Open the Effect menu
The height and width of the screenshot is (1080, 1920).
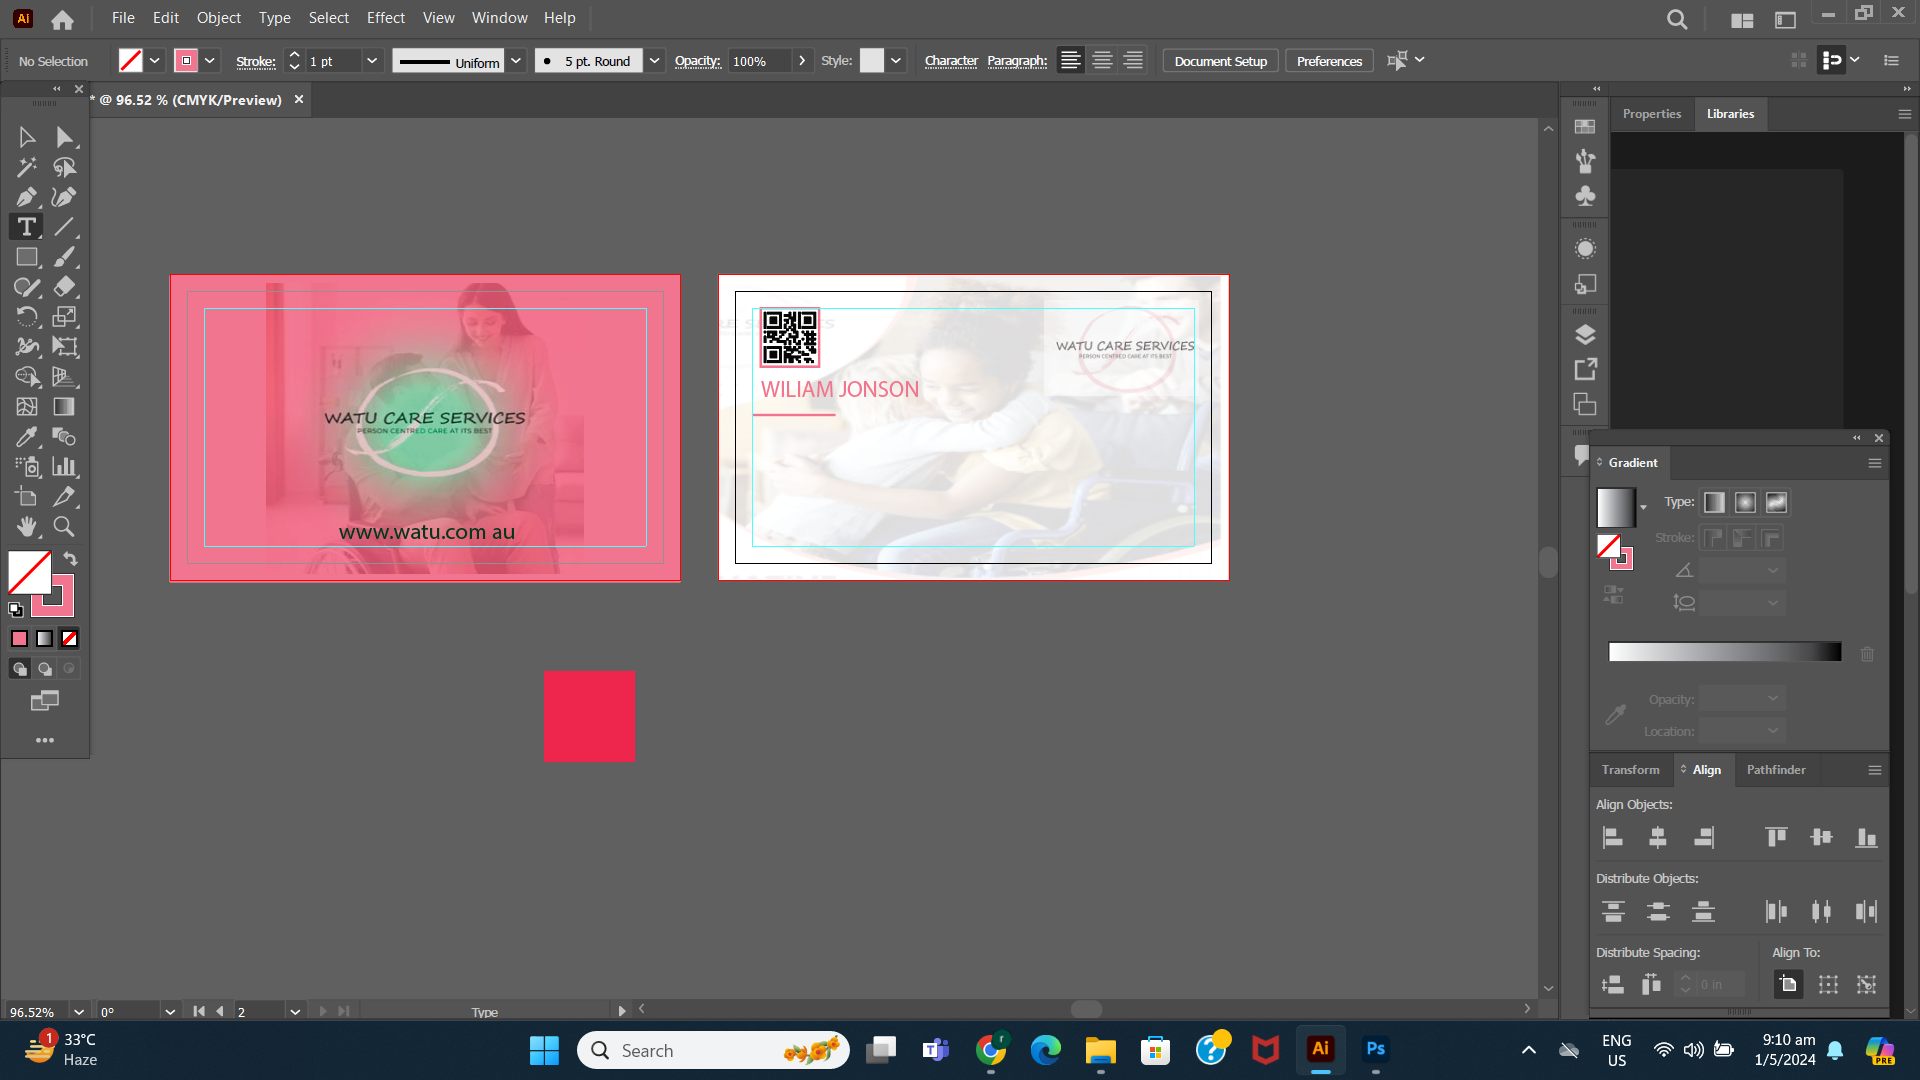click(x=385, y=17)
